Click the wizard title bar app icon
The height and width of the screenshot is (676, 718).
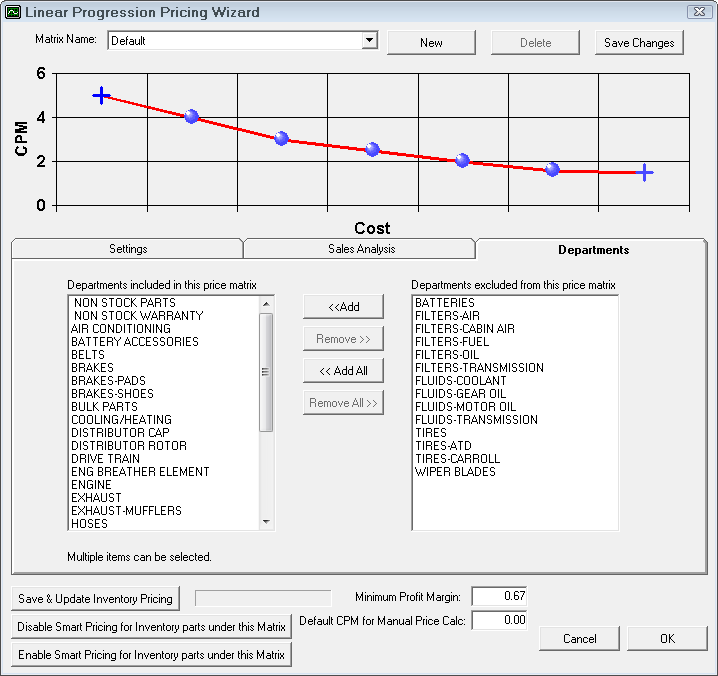pyautogui.click(x=13, y=13)
